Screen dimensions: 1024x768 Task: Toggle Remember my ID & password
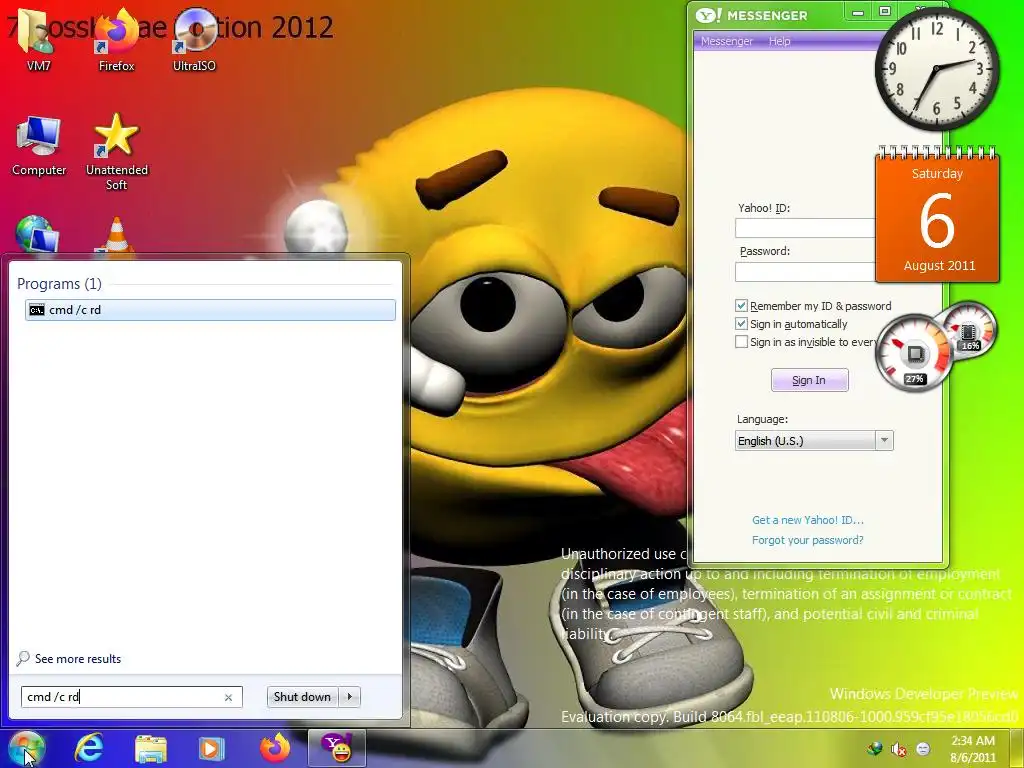pyautogui.click(x=741, y=306)
